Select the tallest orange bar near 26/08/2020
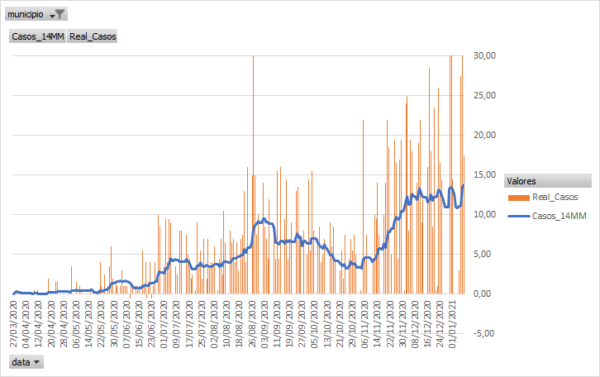Screen dimensions: 600x377 coord(253,175)
